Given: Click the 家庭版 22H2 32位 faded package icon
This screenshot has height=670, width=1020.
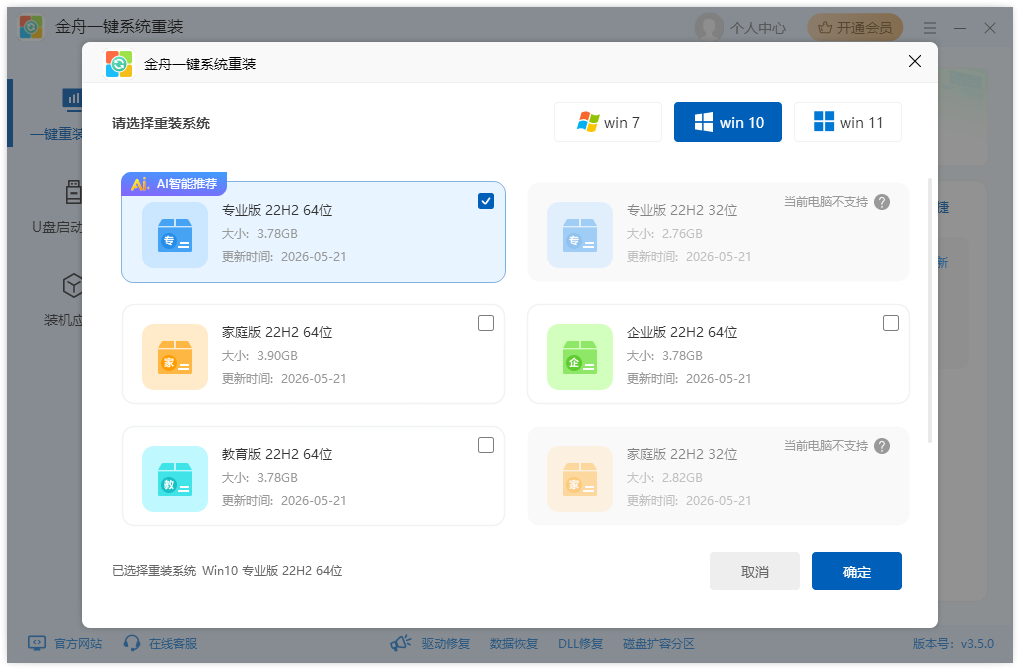Looking at the screenshot, I should coord(580,479).
